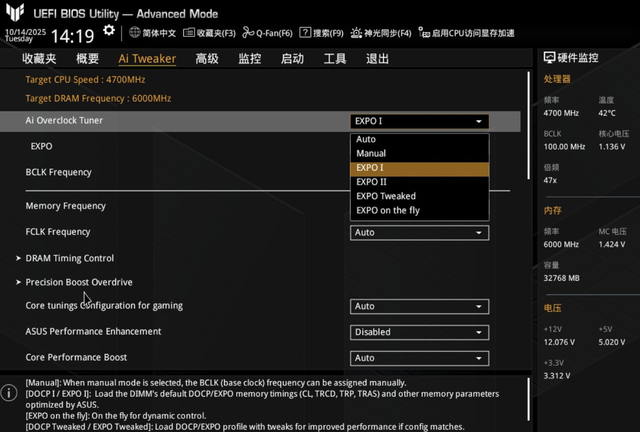Click the 100.00 MHz BCLK value
This screenshot has height=432, width=640.
point(564,147)
